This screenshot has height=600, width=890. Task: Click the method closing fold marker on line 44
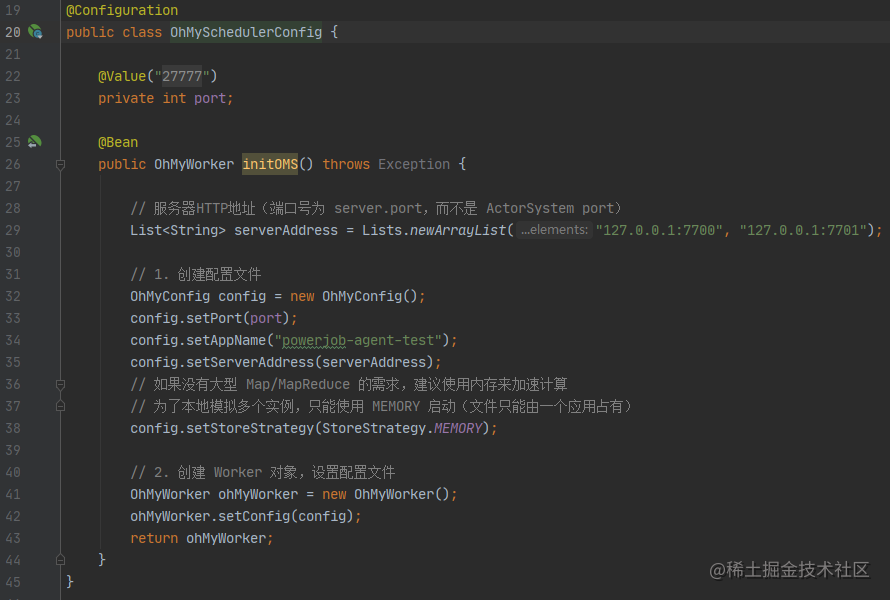pos(60,560)
